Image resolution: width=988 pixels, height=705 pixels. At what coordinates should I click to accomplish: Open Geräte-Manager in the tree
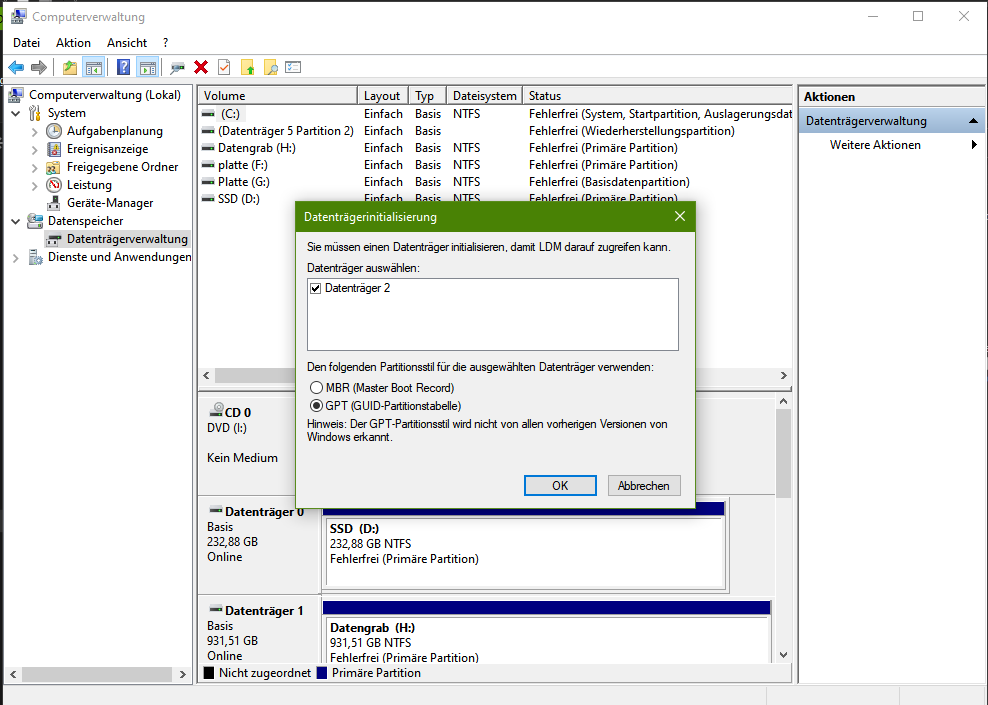110,203
